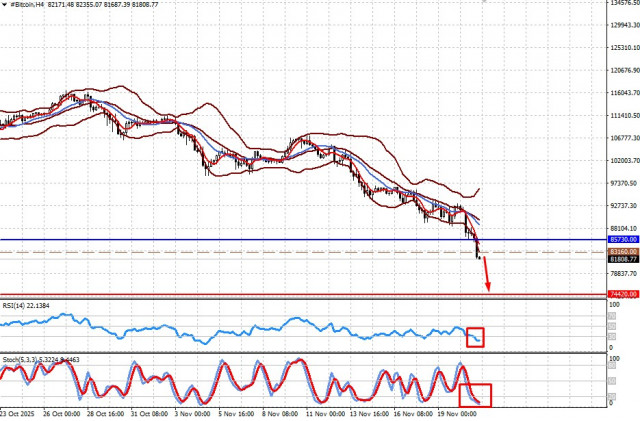Select the 5 Nov 16:00 time label
This screenshot has width=640, height=421.
coord(236,414)
